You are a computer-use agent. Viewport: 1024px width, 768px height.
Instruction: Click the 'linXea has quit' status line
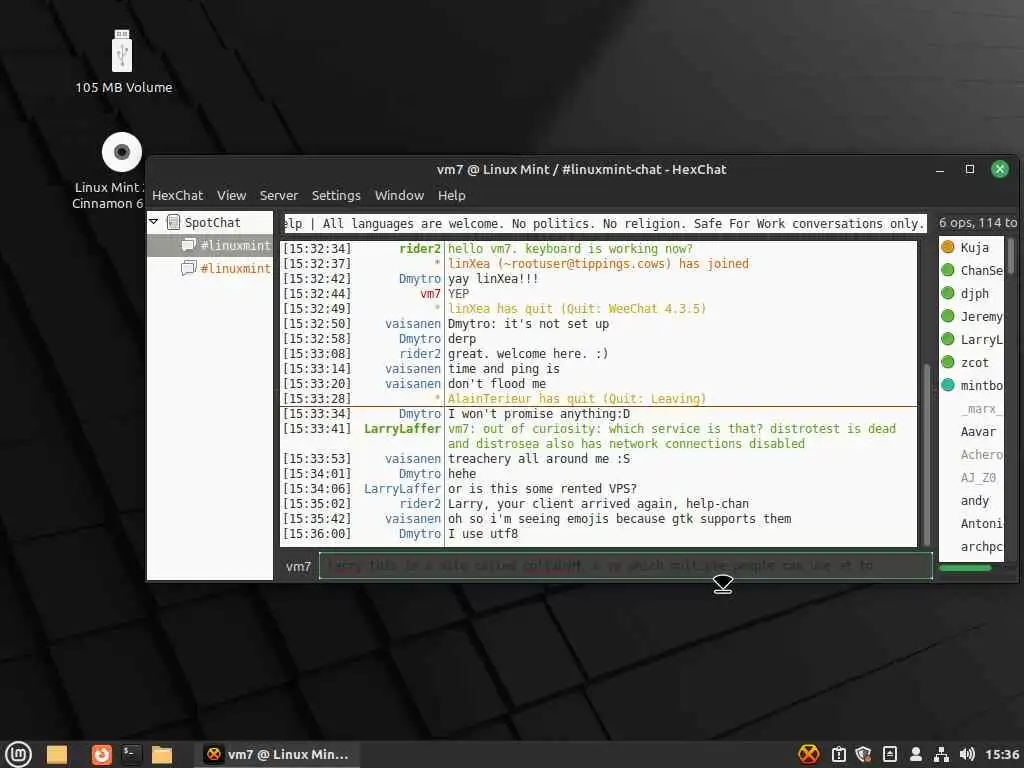pos(577,308)
